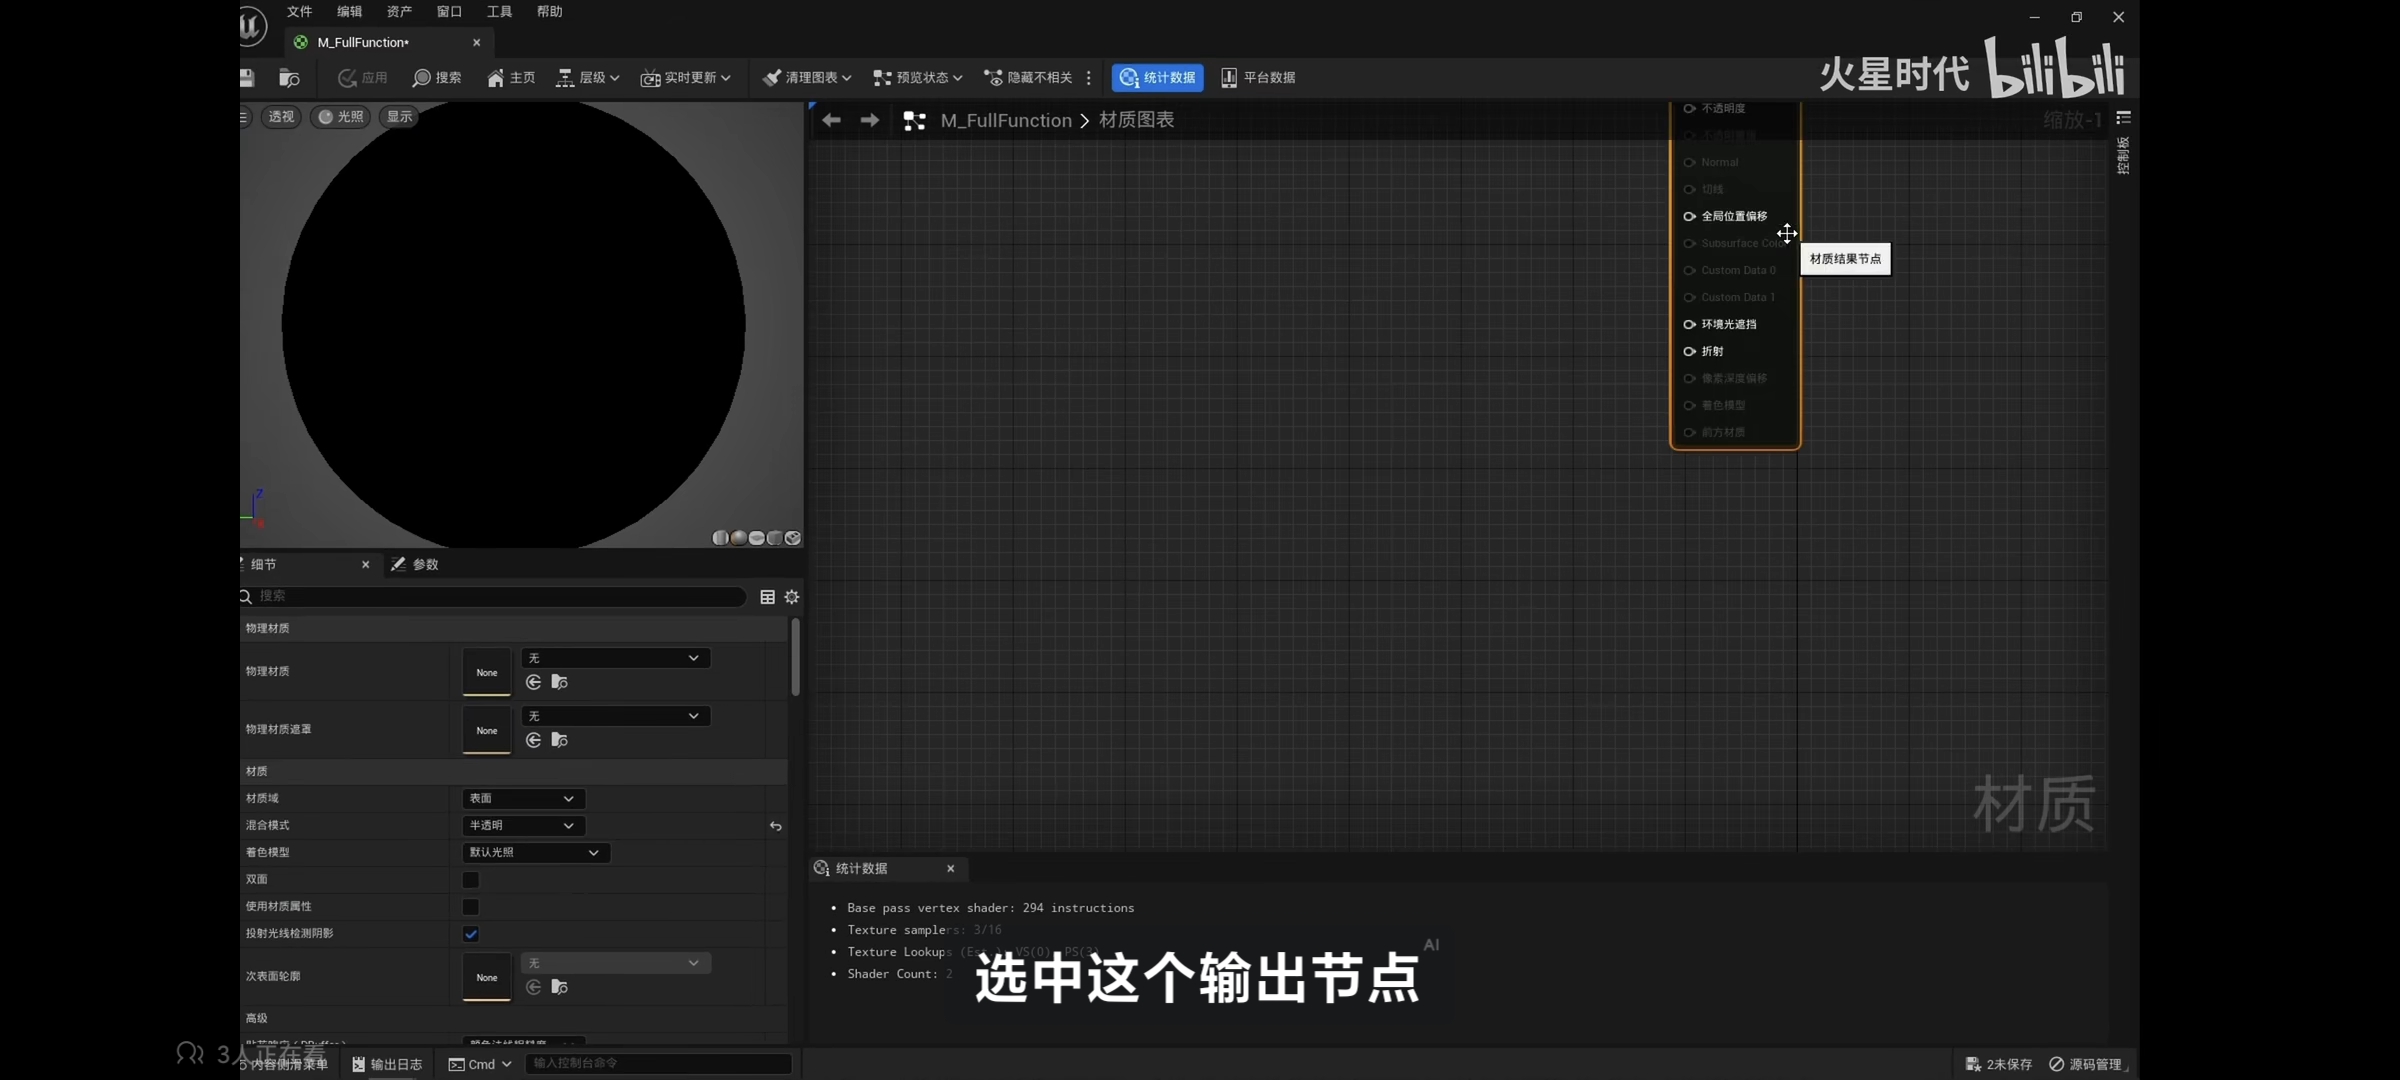Open the 混合模式 dropdown
This screenshot has width=2400, height=1080.
(522, 826)
